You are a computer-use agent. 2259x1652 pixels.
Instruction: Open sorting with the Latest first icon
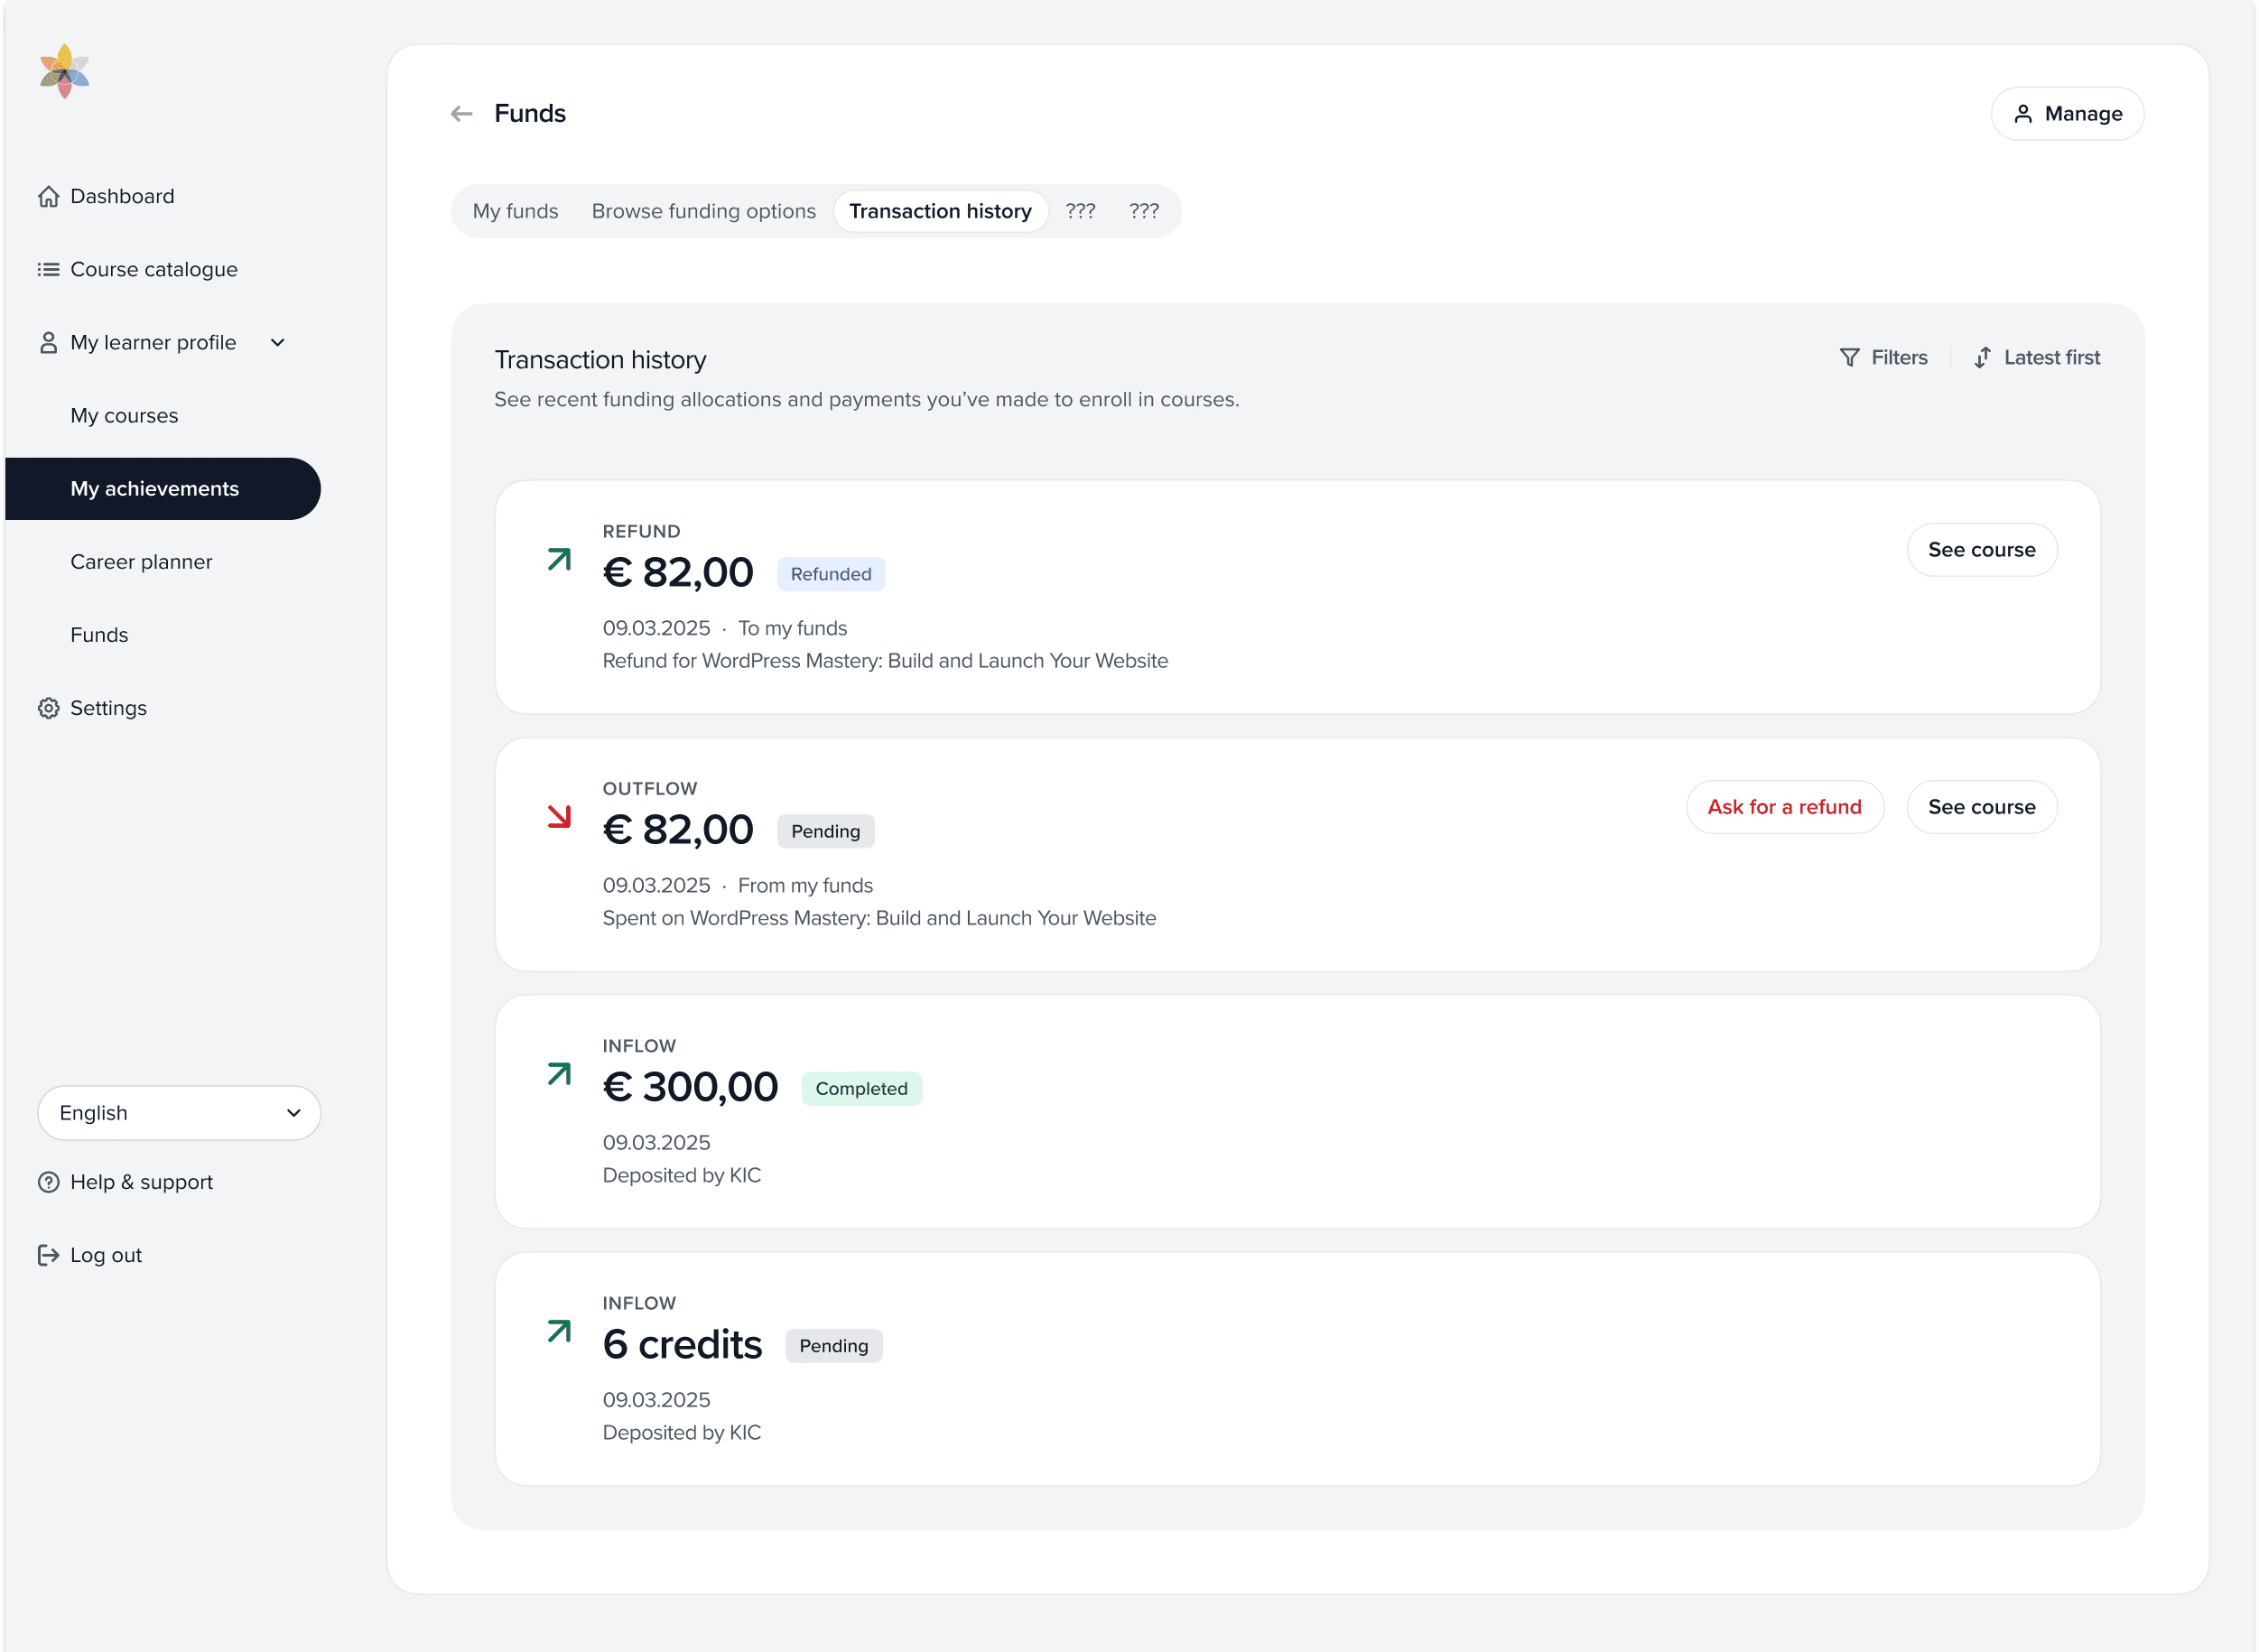(x=1984, y=357)
